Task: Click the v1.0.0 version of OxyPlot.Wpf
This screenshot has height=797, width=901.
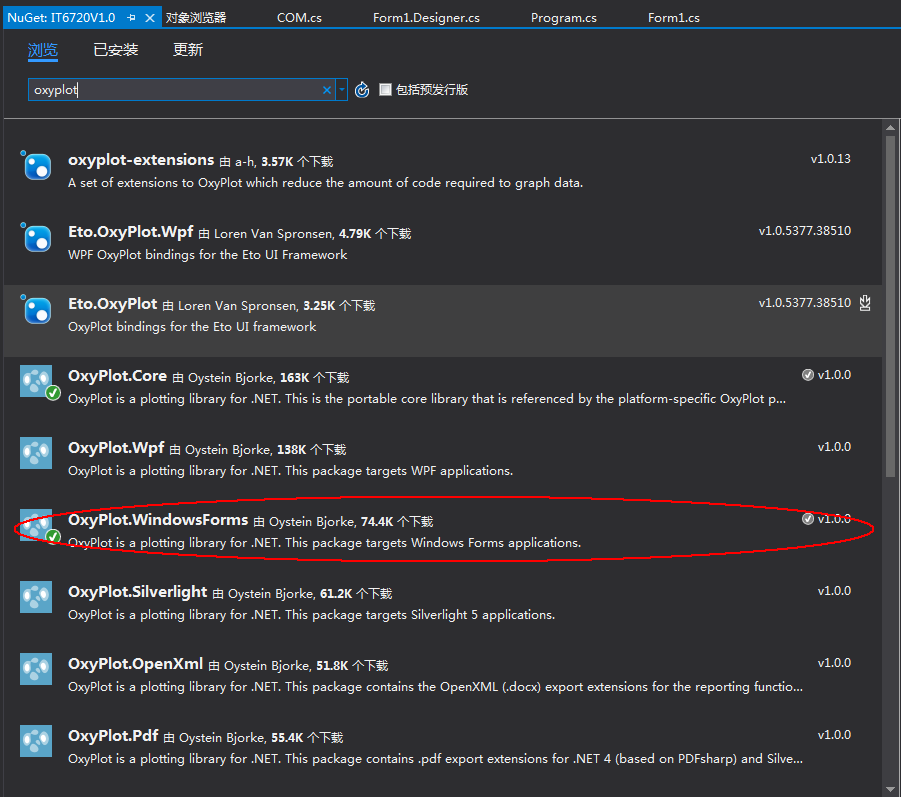Action: 834,446
